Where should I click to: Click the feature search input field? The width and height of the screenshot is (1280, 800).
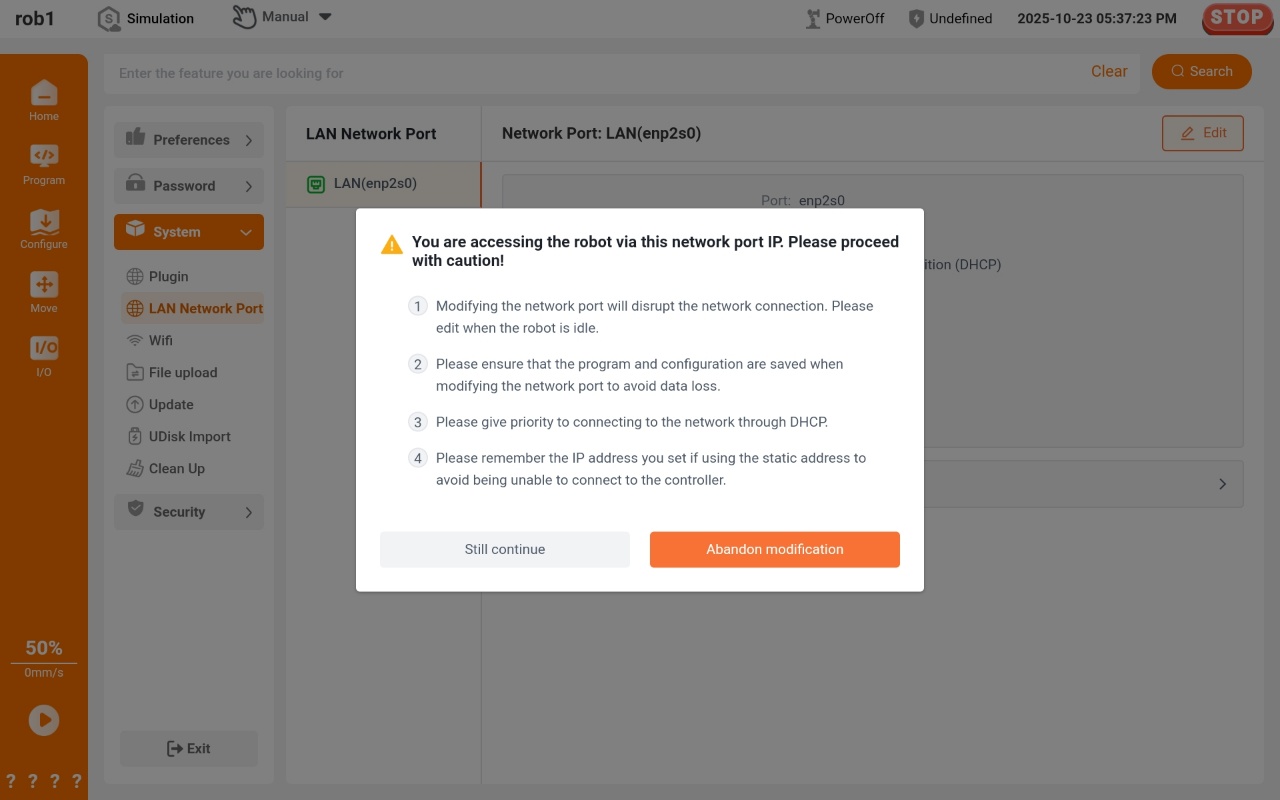[600, 73]
